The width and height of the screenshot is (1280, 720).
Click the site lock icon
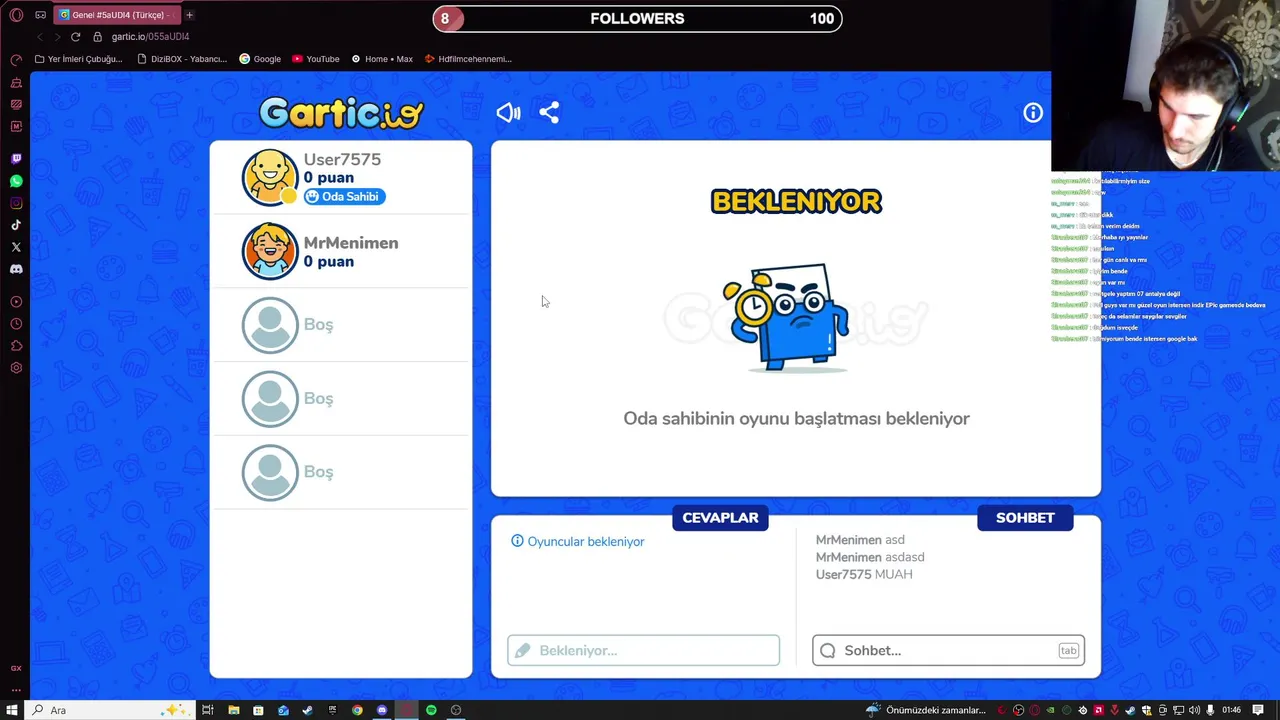pos(98,37)
